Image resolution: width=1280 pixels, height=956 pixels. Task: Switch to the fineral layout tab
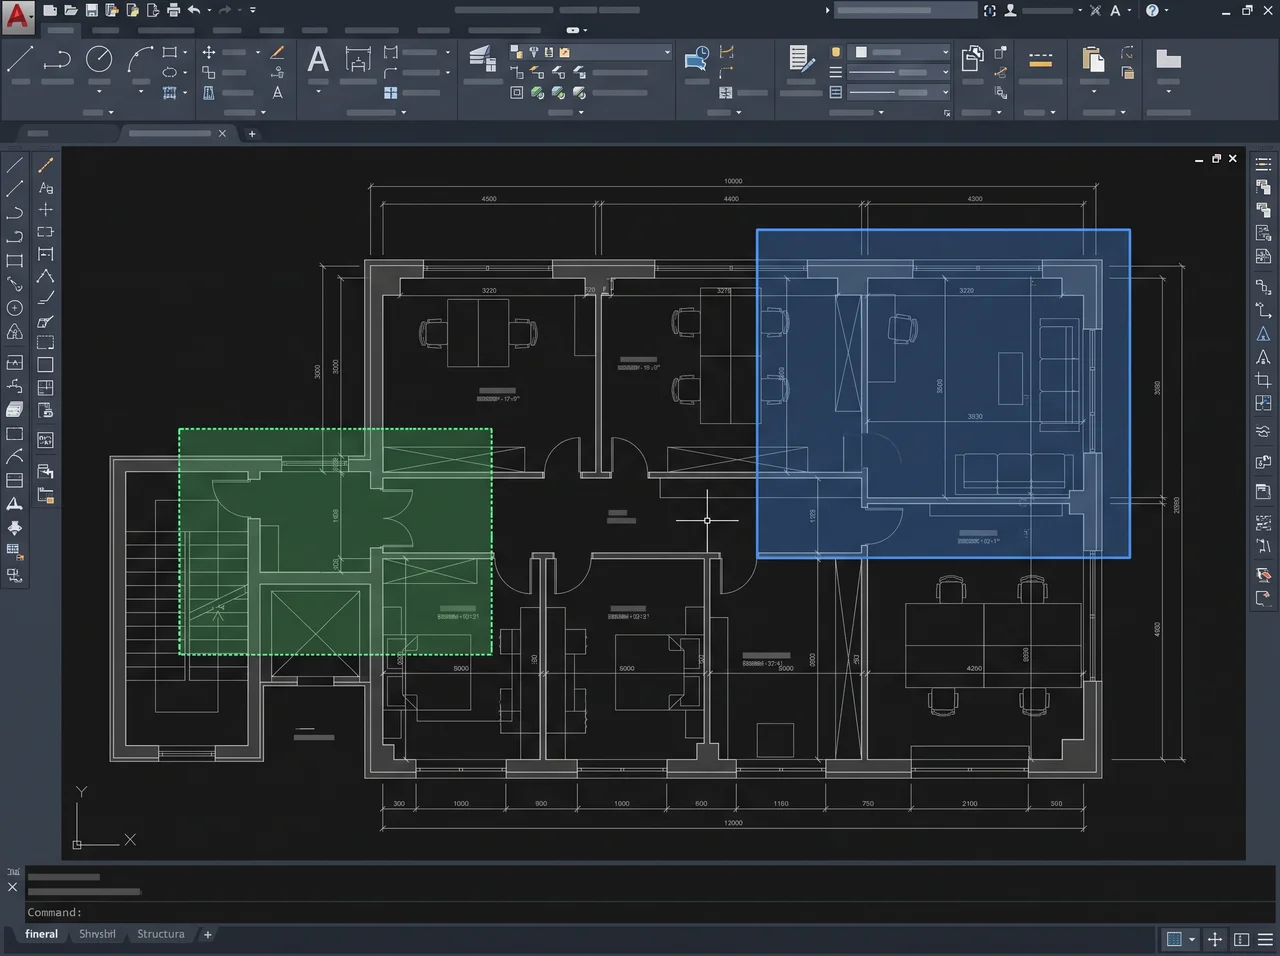coord(42,934)
